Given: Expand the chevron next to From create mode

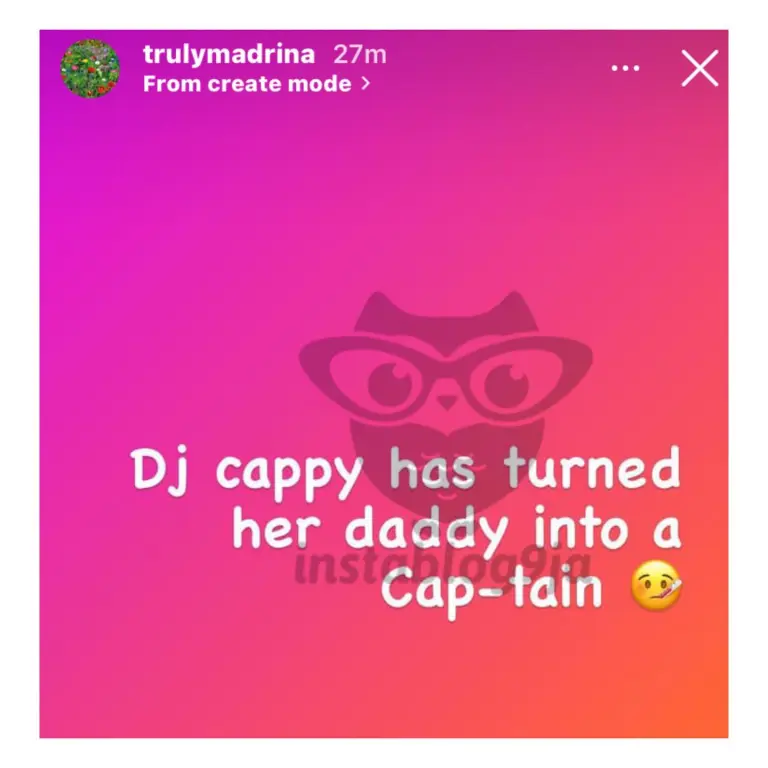Looking at the screenshot, I should tap(365, 84).
